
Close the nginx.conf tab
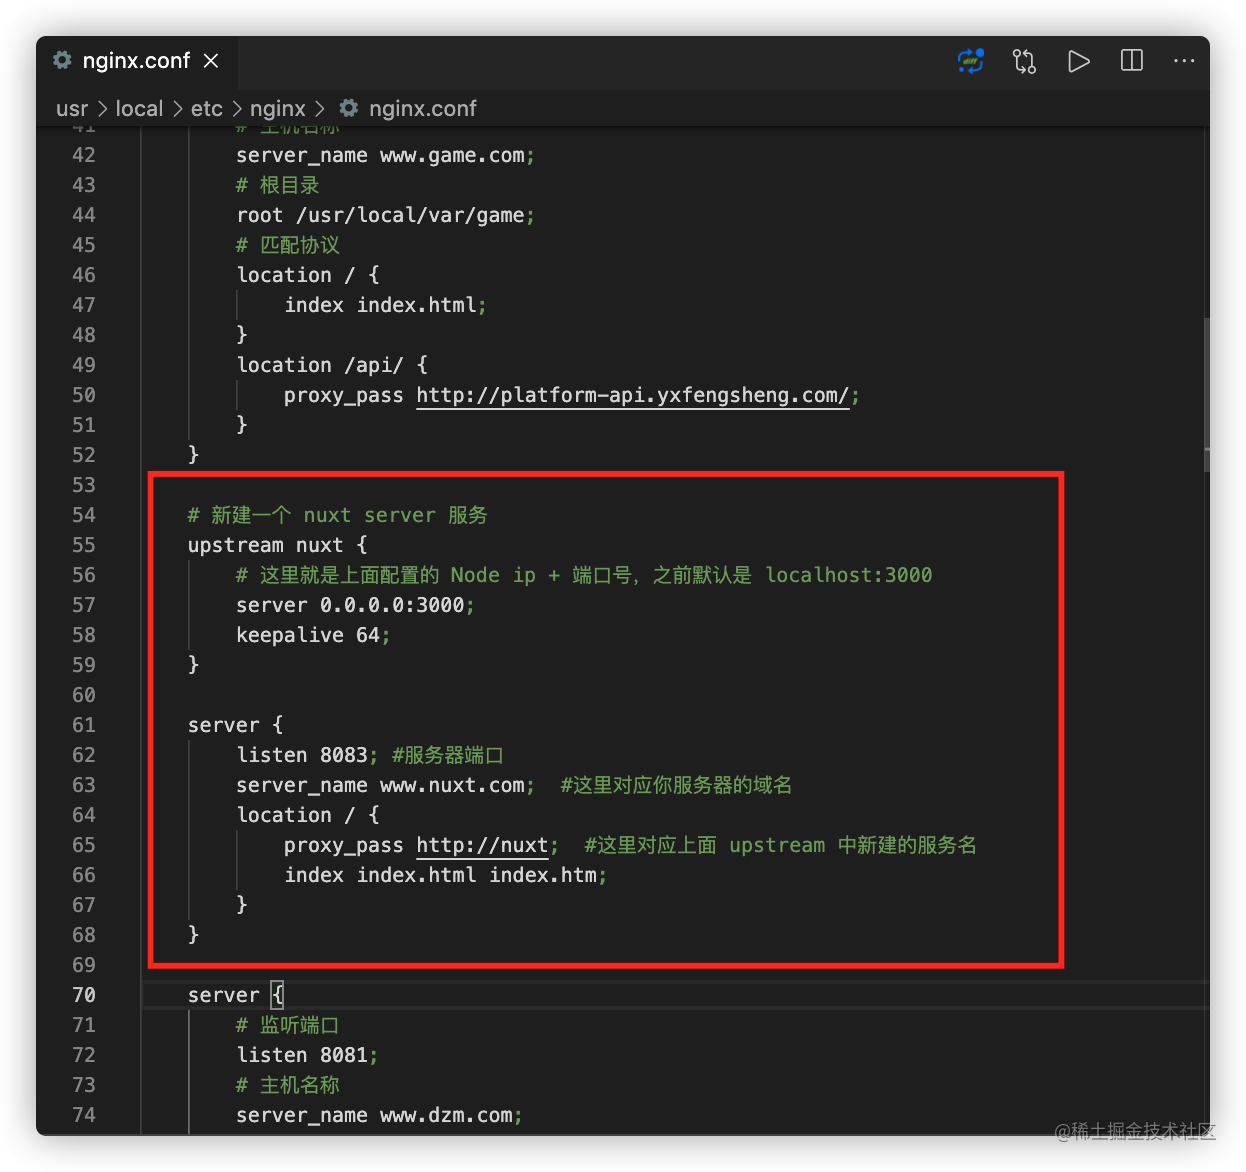[210, 60]
